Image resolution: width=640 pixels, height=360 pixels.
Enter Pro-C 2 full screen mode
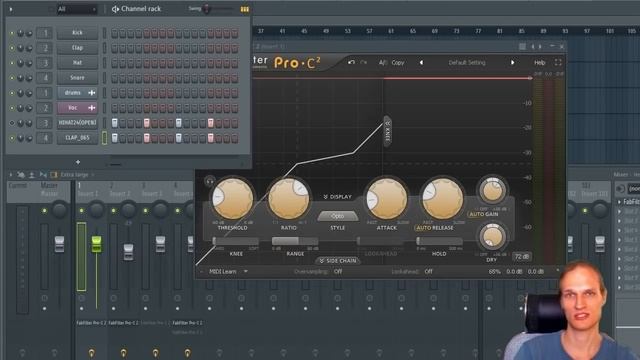pos(558,62)
